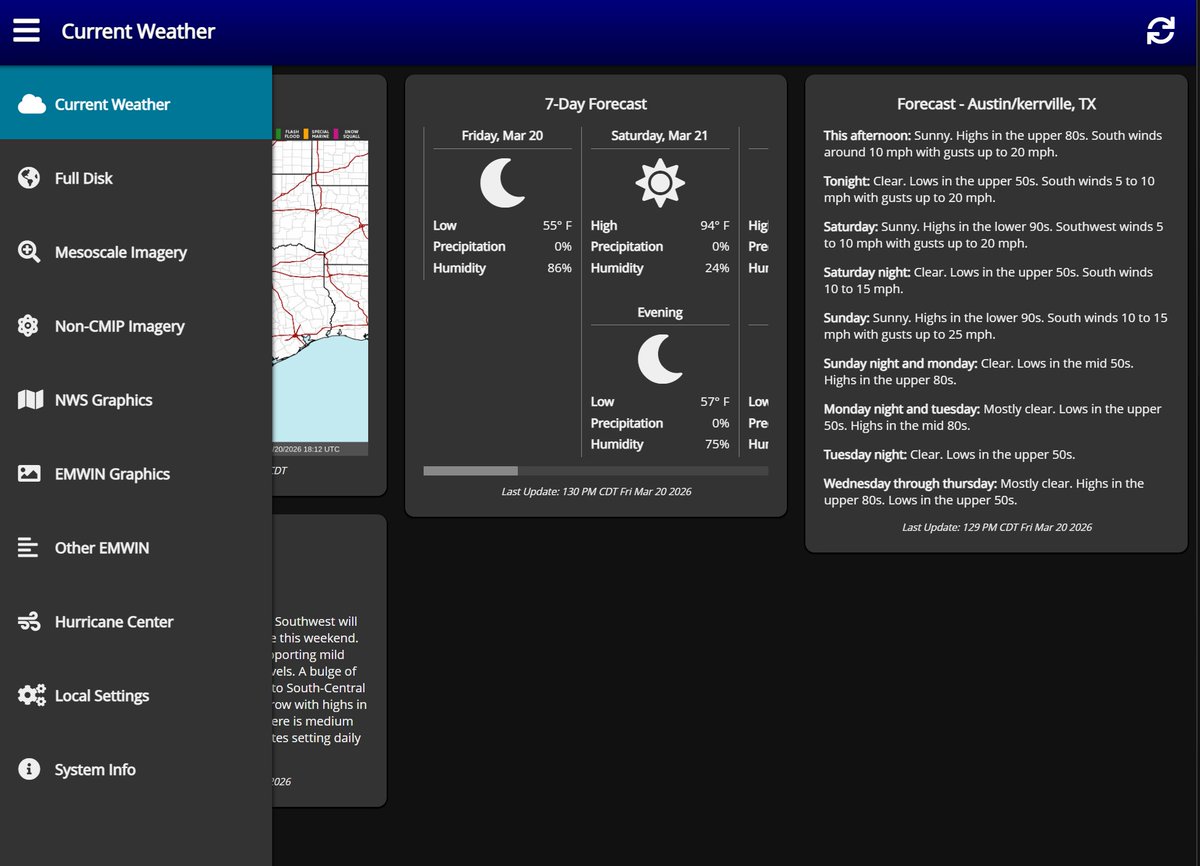Viewport: 1200px width, 866px height.
Task: Click the Friday low value 55° F
Action: 557,225
